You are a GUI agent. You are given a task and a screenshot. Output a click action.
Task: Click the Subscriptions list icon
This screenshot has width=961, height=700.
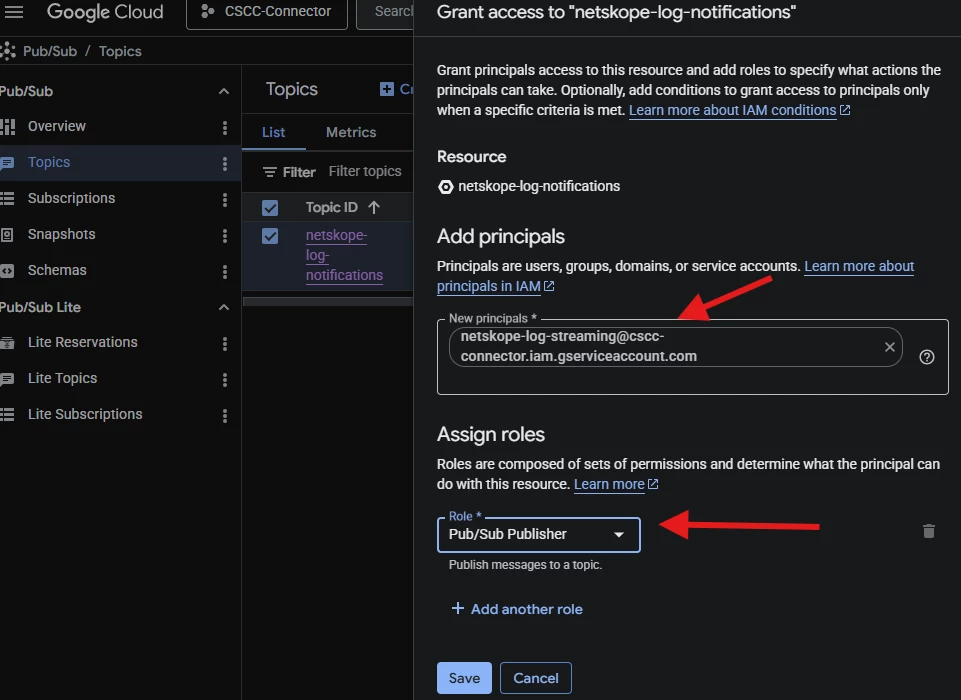tap(7, 198)
